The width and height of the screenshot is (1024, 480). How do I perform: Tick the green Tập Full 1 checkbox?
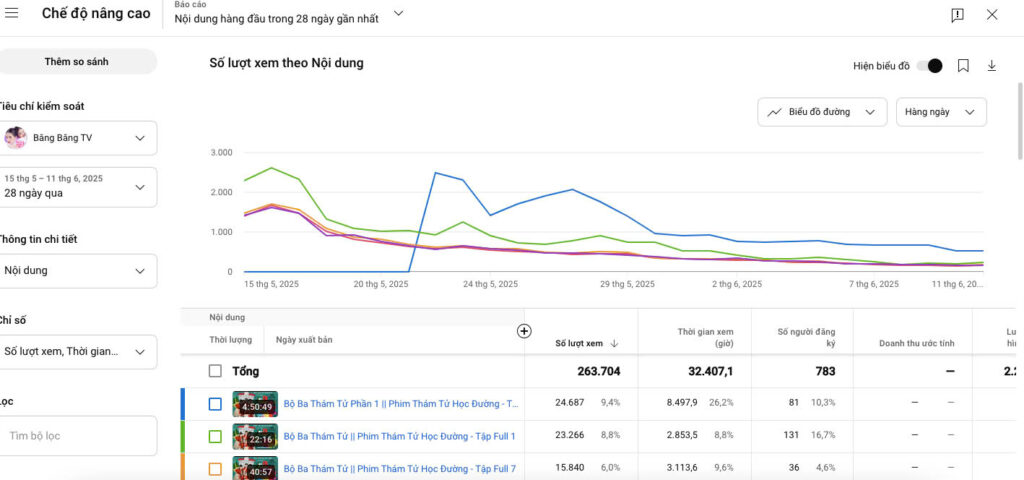(215, 436)
